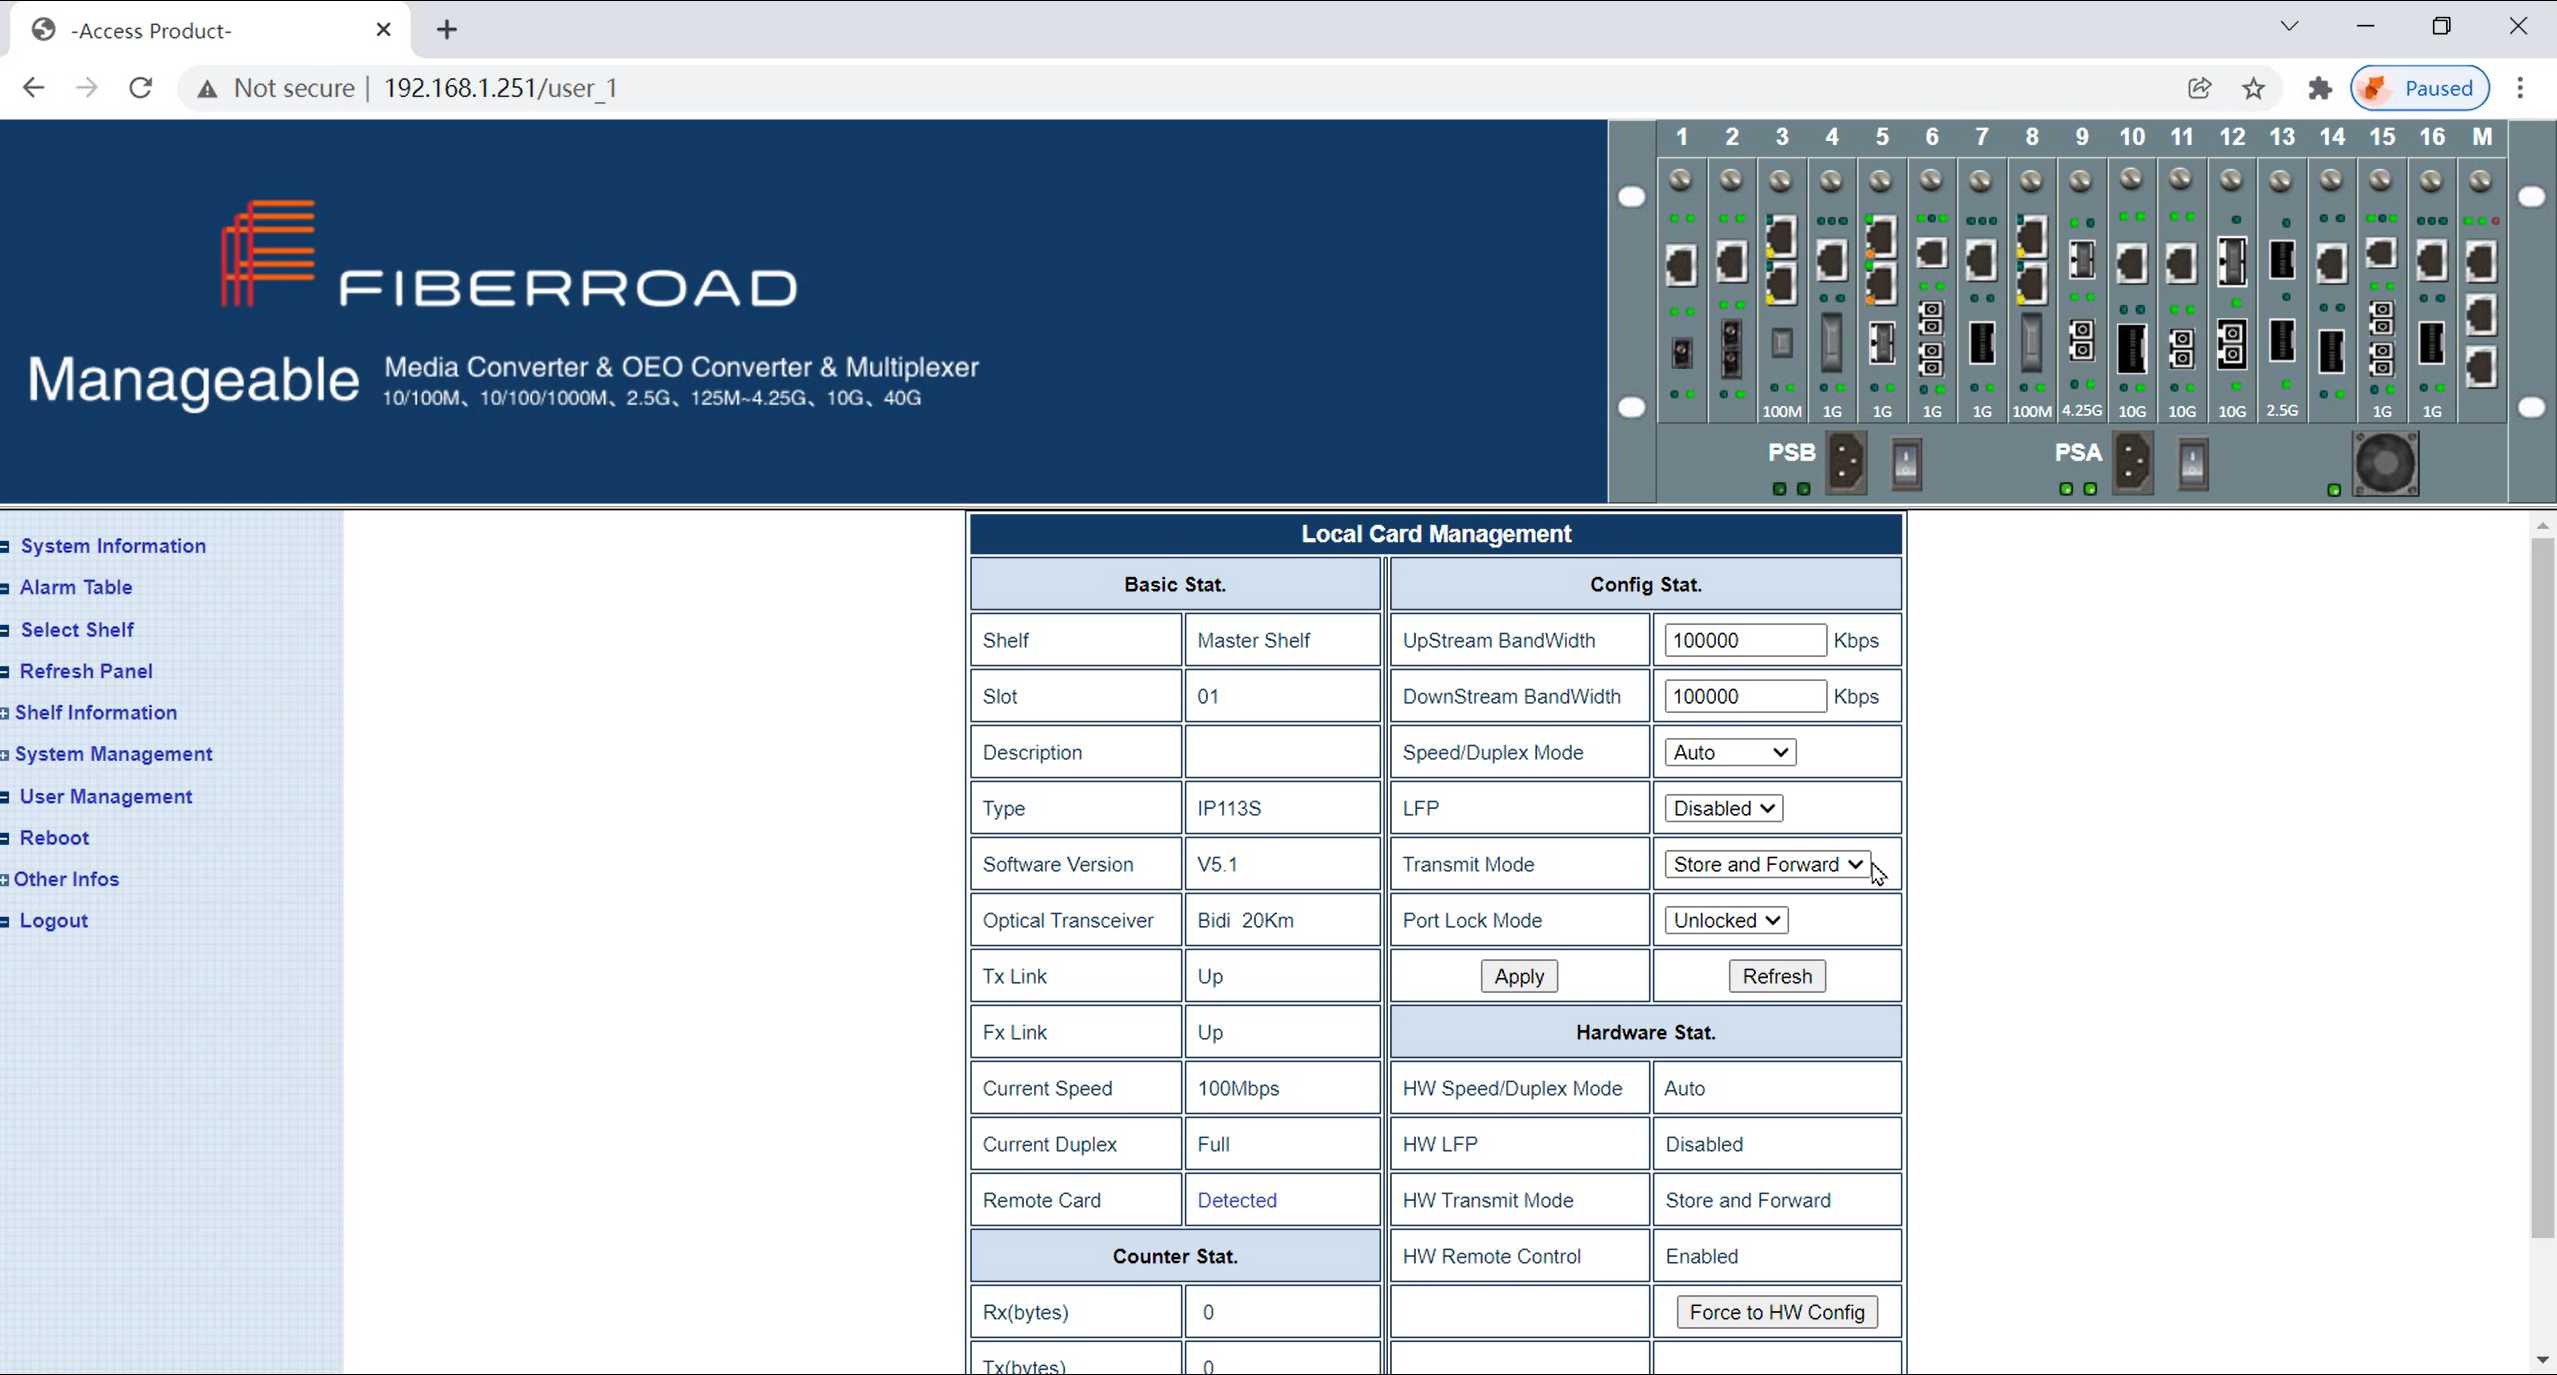Click the IP113S type value
Viewport: 2557px width, 1375px height.
(x=1229, y=808)
